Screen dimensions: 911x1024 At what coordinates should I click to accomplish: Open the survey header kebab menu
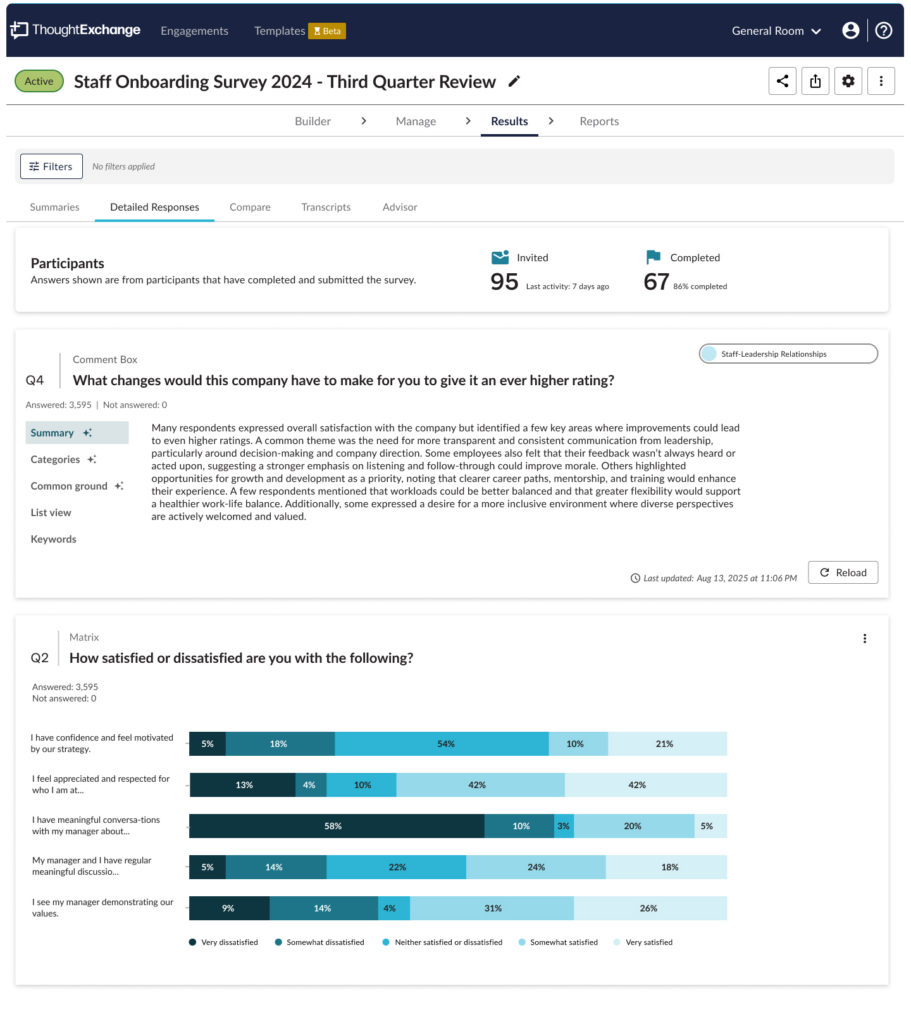(880, 81)
